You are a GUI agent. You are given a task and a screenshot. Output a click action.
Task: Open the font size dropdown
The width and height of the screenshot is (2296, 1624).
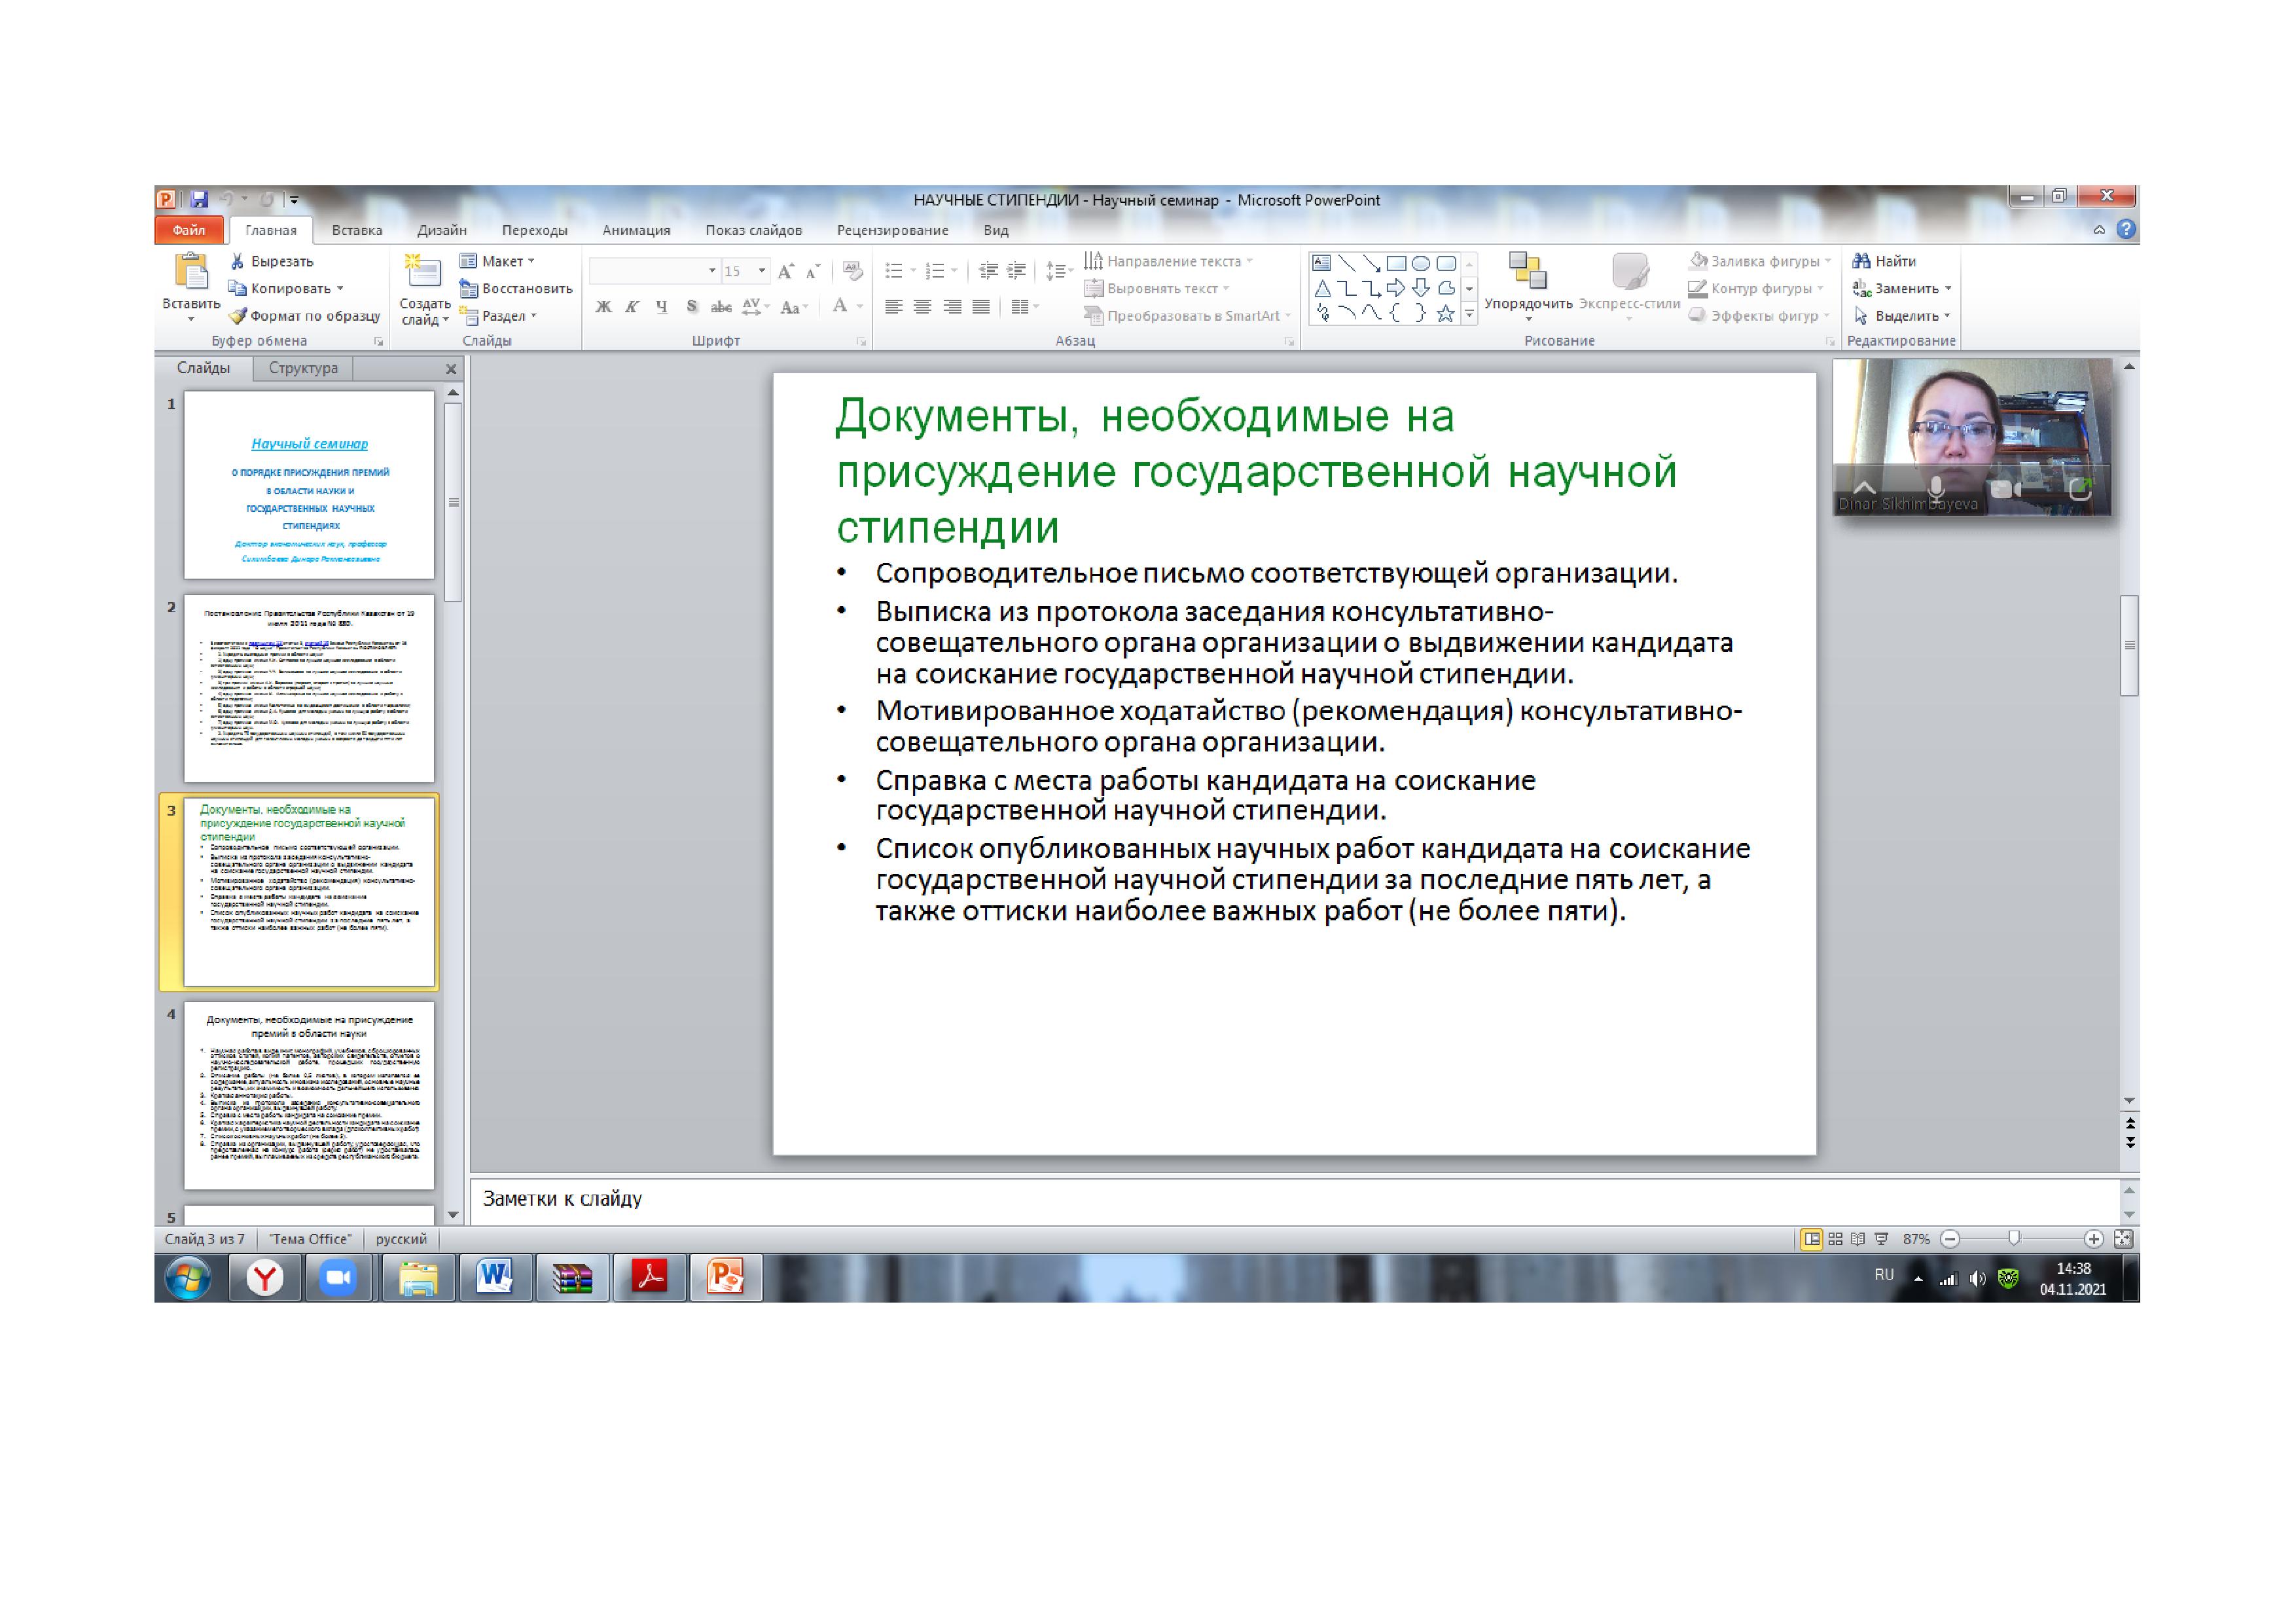coord(762,271)
